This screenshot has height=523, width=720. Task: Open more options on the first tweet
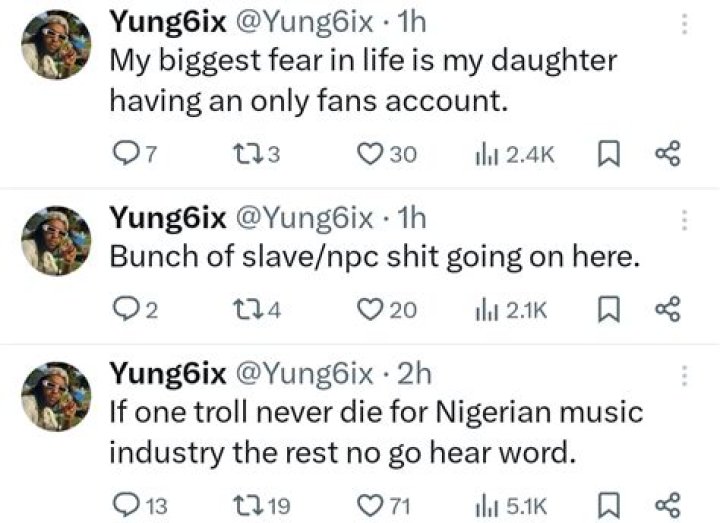[685, 24]
